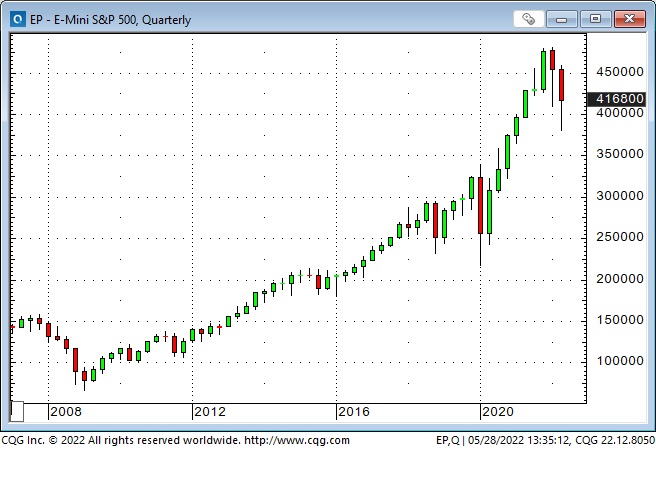Screen dimensions: 656x490
Task: Click the 'CQG 22.12.8050' version text
Action: click(x=615, y=440)
